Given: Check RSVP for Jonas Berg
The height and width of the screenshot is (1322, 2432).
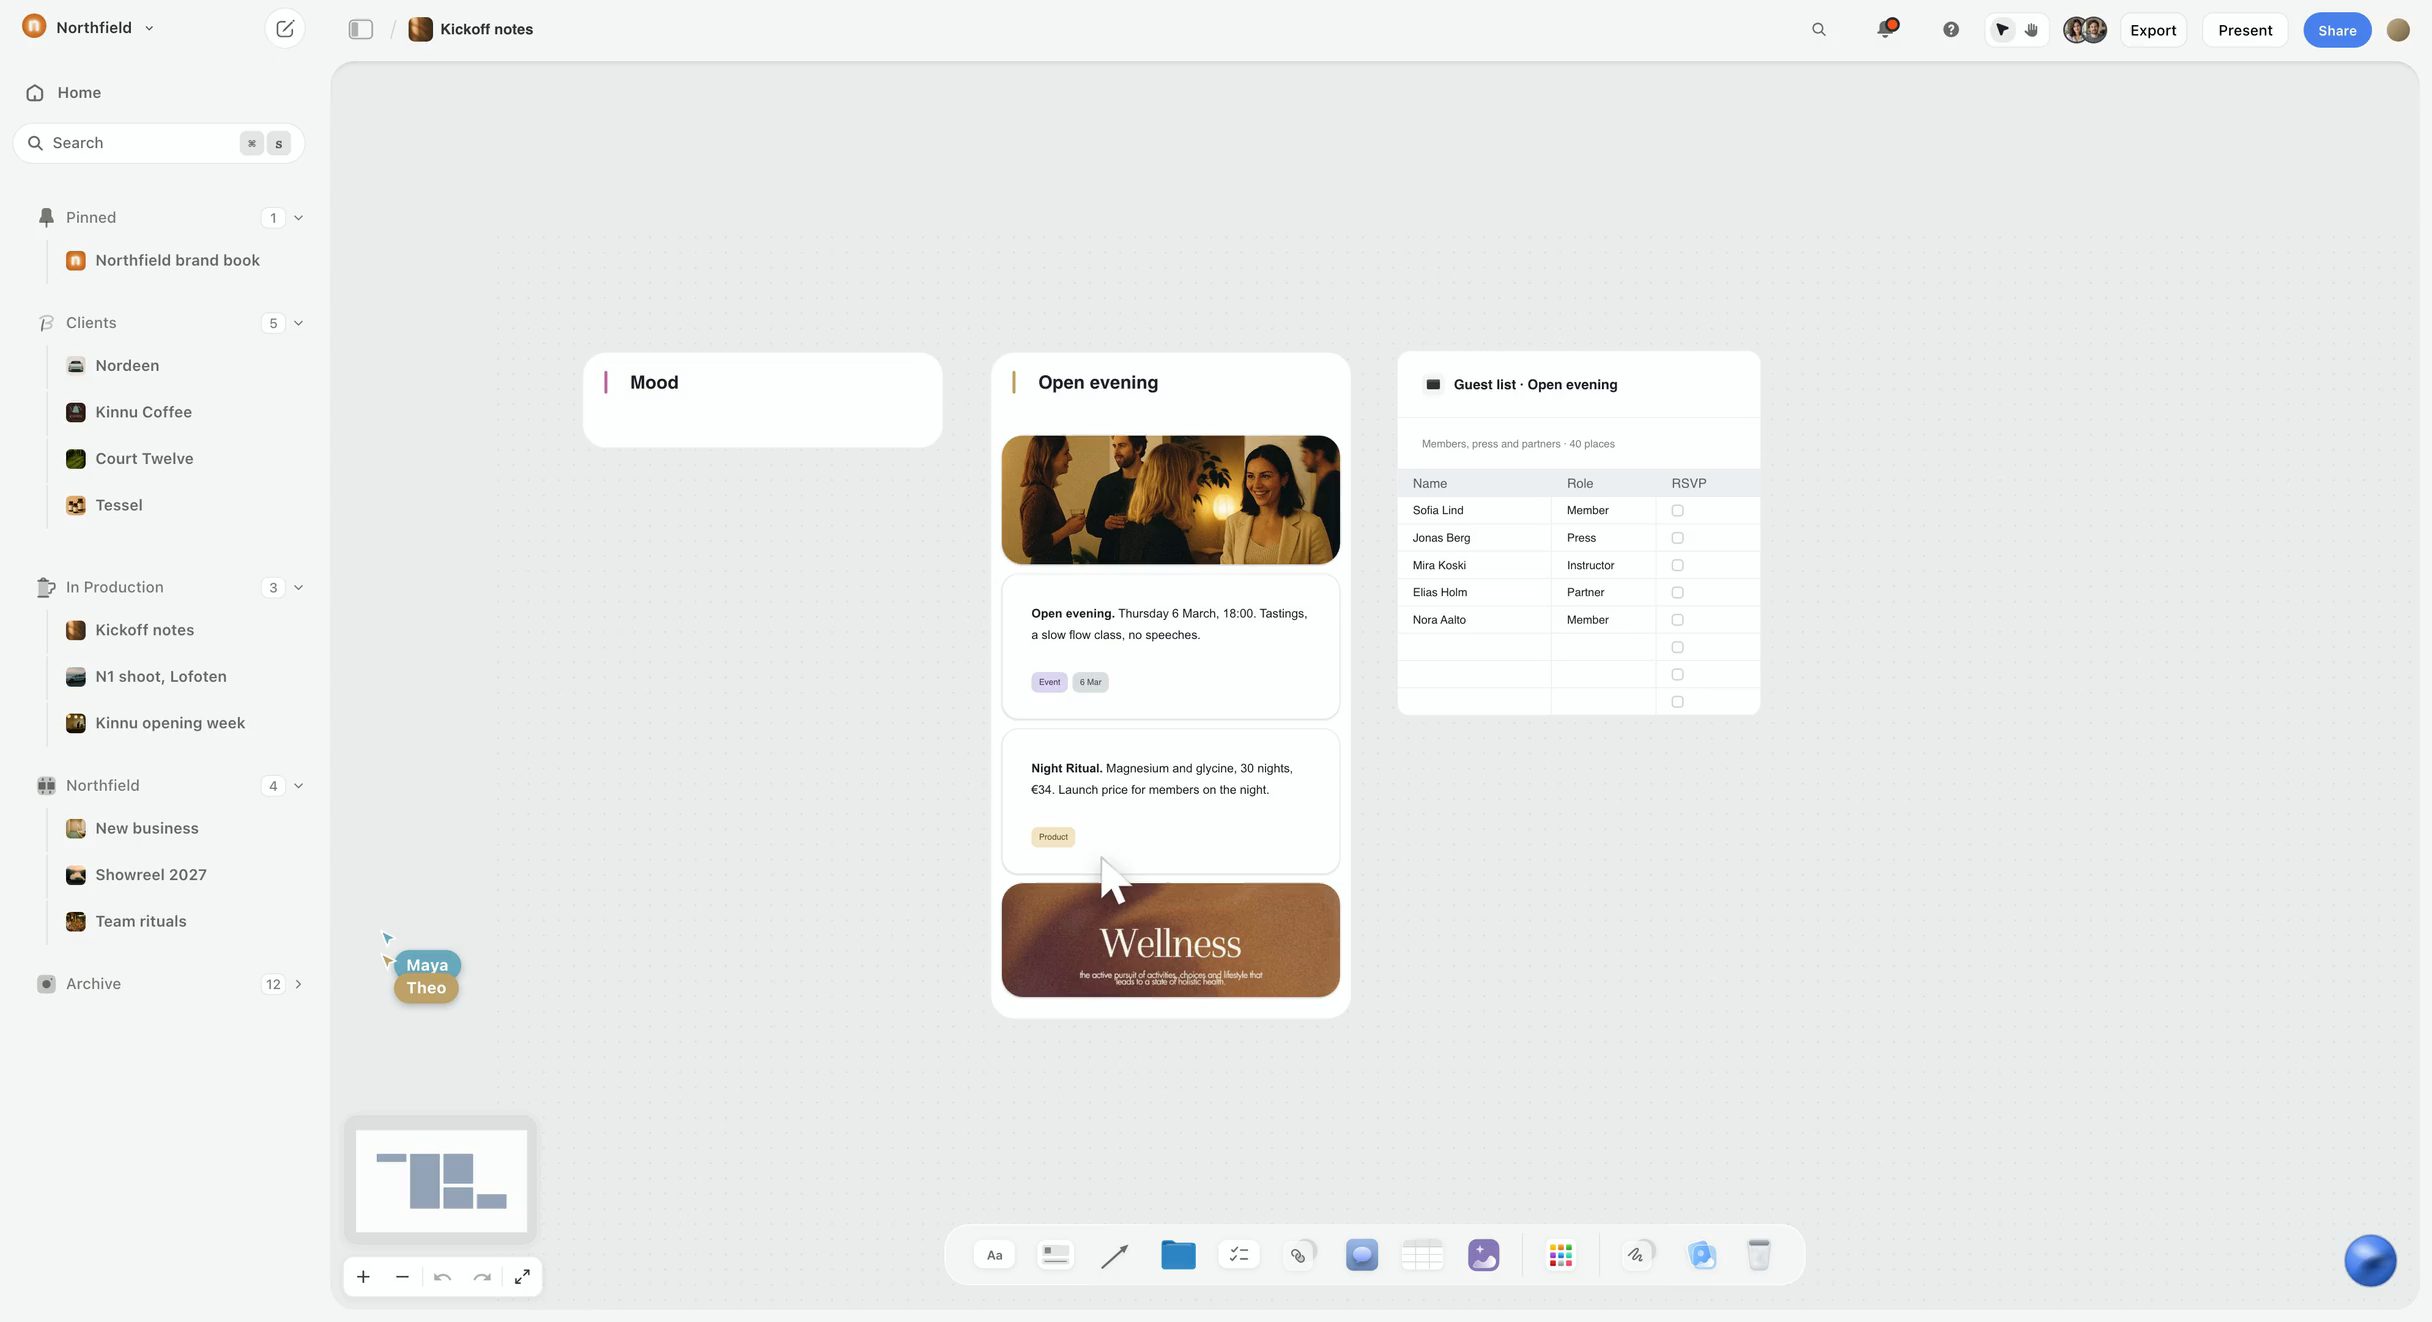Looking at the screenshot, I should (x=1677, y=538).
